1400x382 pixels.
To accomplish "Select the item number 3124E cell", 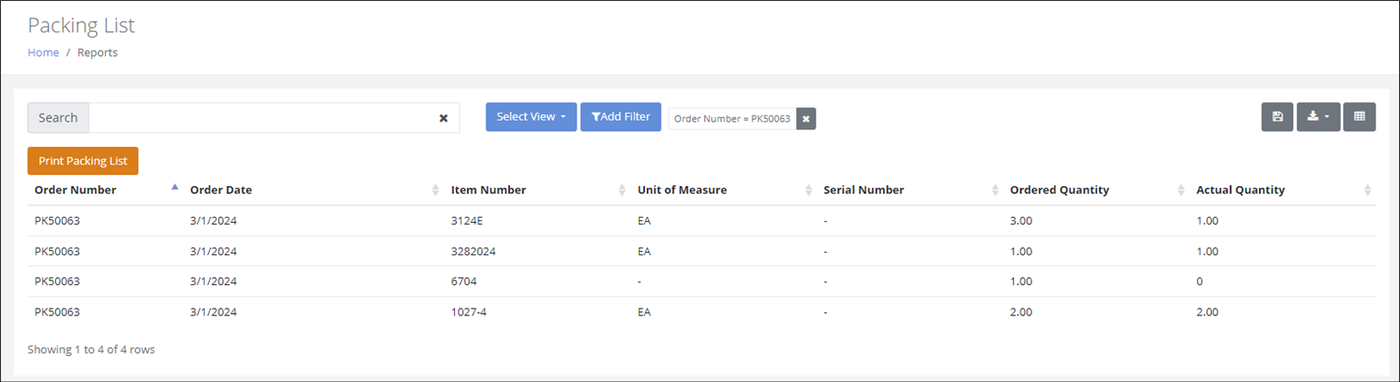I will 468,221.
